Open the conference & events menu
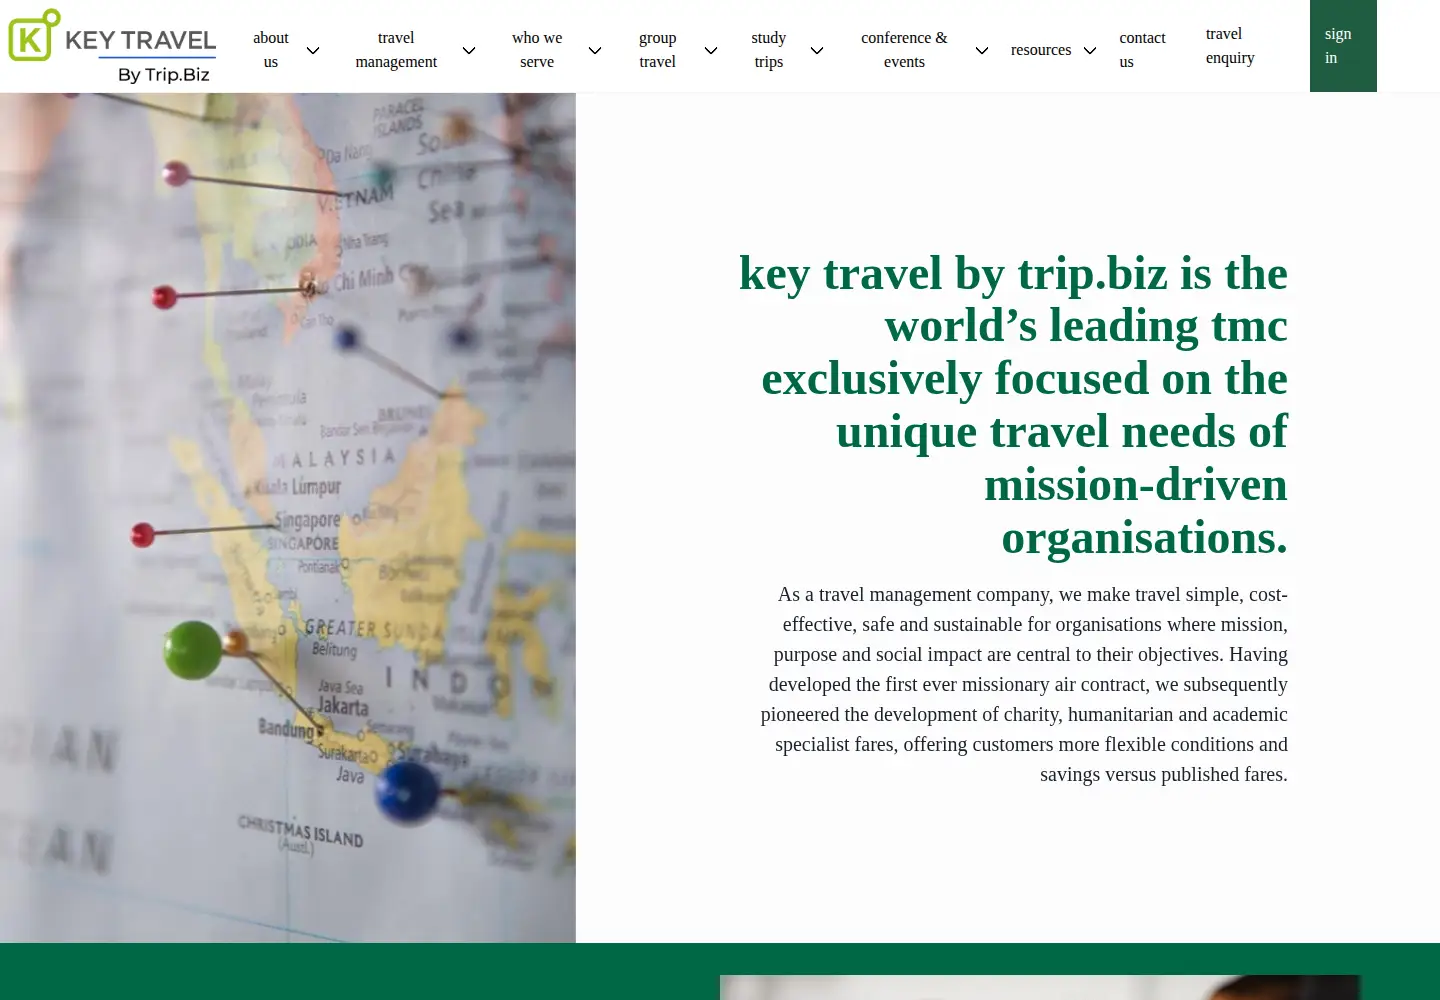Image resolution: width=1440 pixels, height=1000 pixels. click(904, 50)
